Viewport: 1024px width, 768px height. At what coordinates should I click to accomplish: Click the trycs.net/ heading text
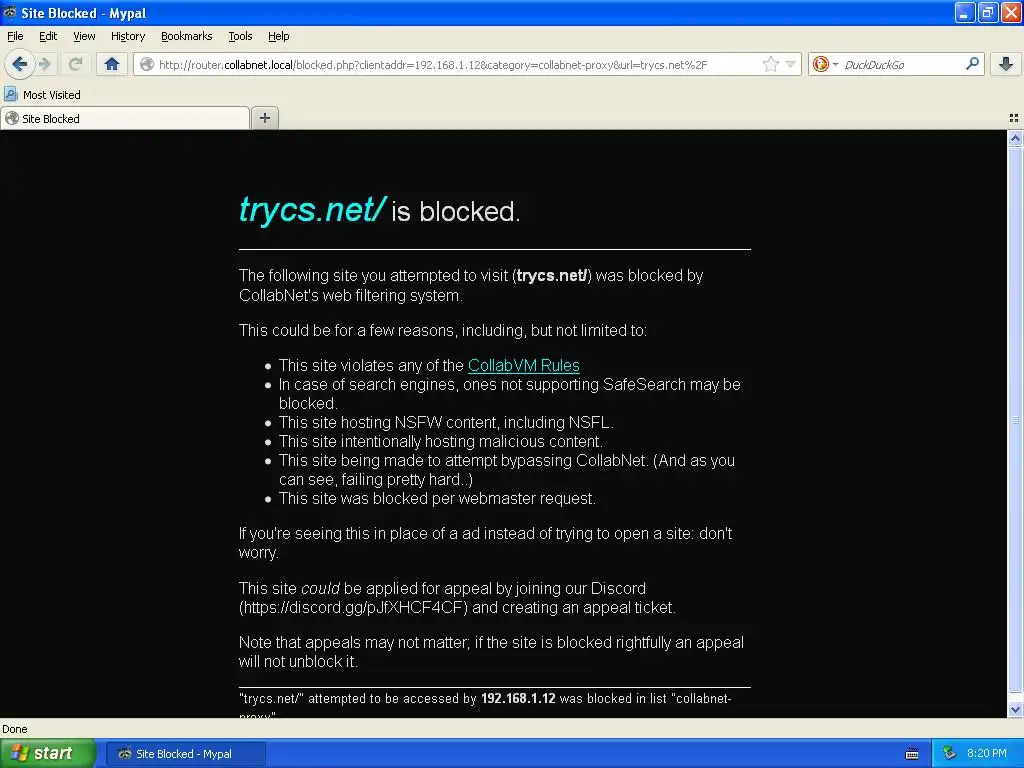pyautogui.click(x=313, y=209)
